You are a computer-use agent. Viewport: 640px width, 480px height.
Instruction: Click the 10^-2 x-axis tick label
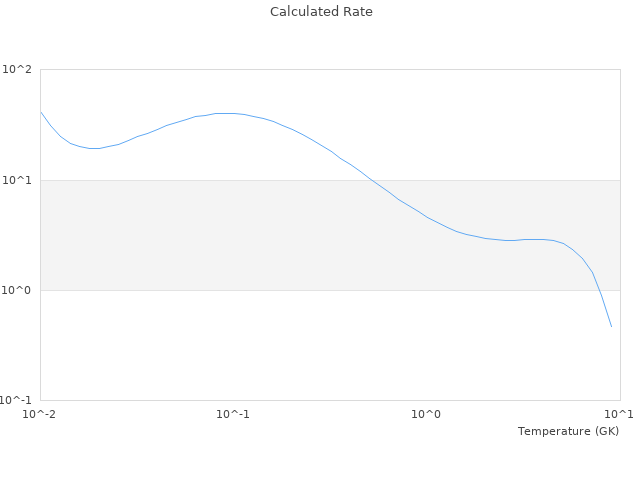(x=40, y=414)
